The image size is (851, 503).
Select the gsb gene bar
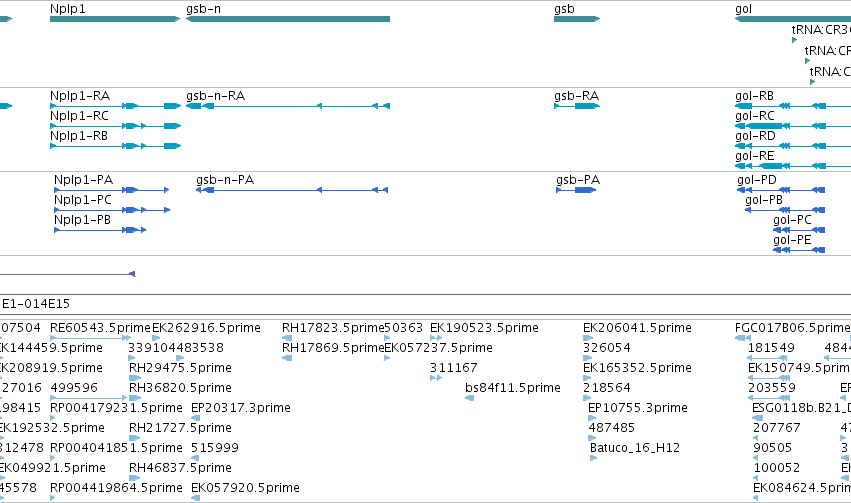pos(577,19)
